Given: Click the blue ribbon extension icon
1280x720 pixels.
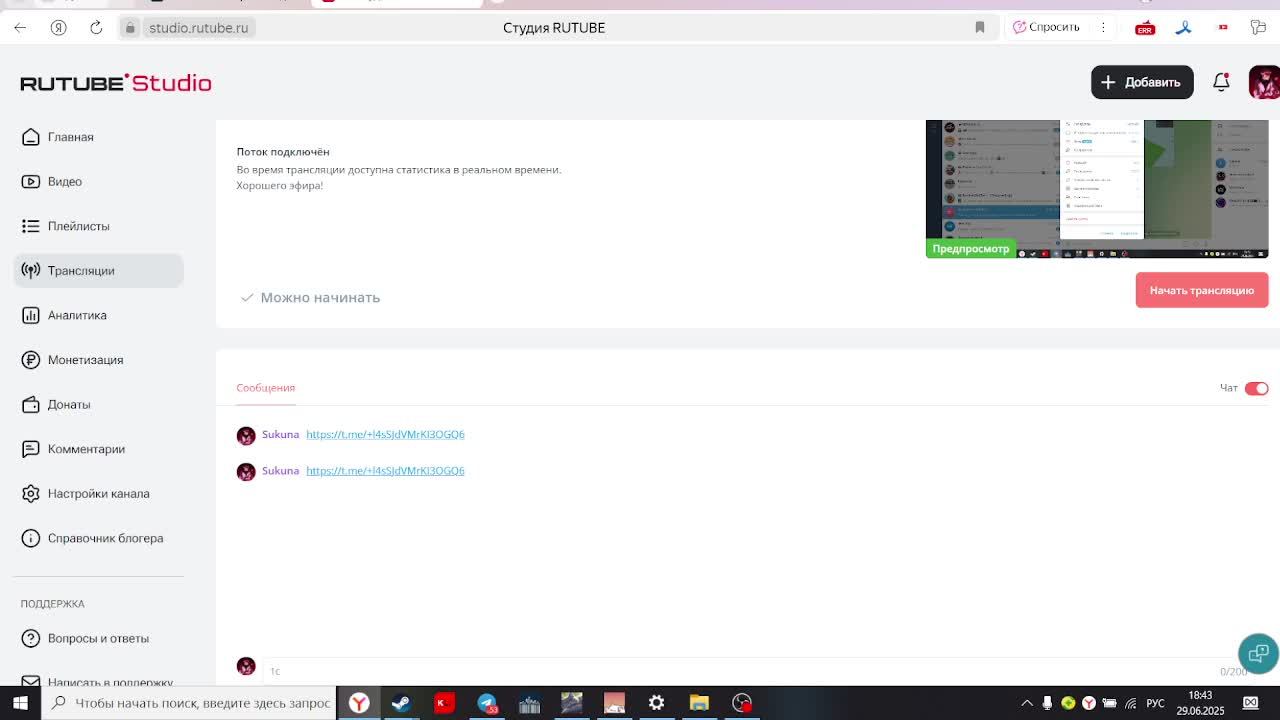Looking at the screenshot, I should point(1183,28).
